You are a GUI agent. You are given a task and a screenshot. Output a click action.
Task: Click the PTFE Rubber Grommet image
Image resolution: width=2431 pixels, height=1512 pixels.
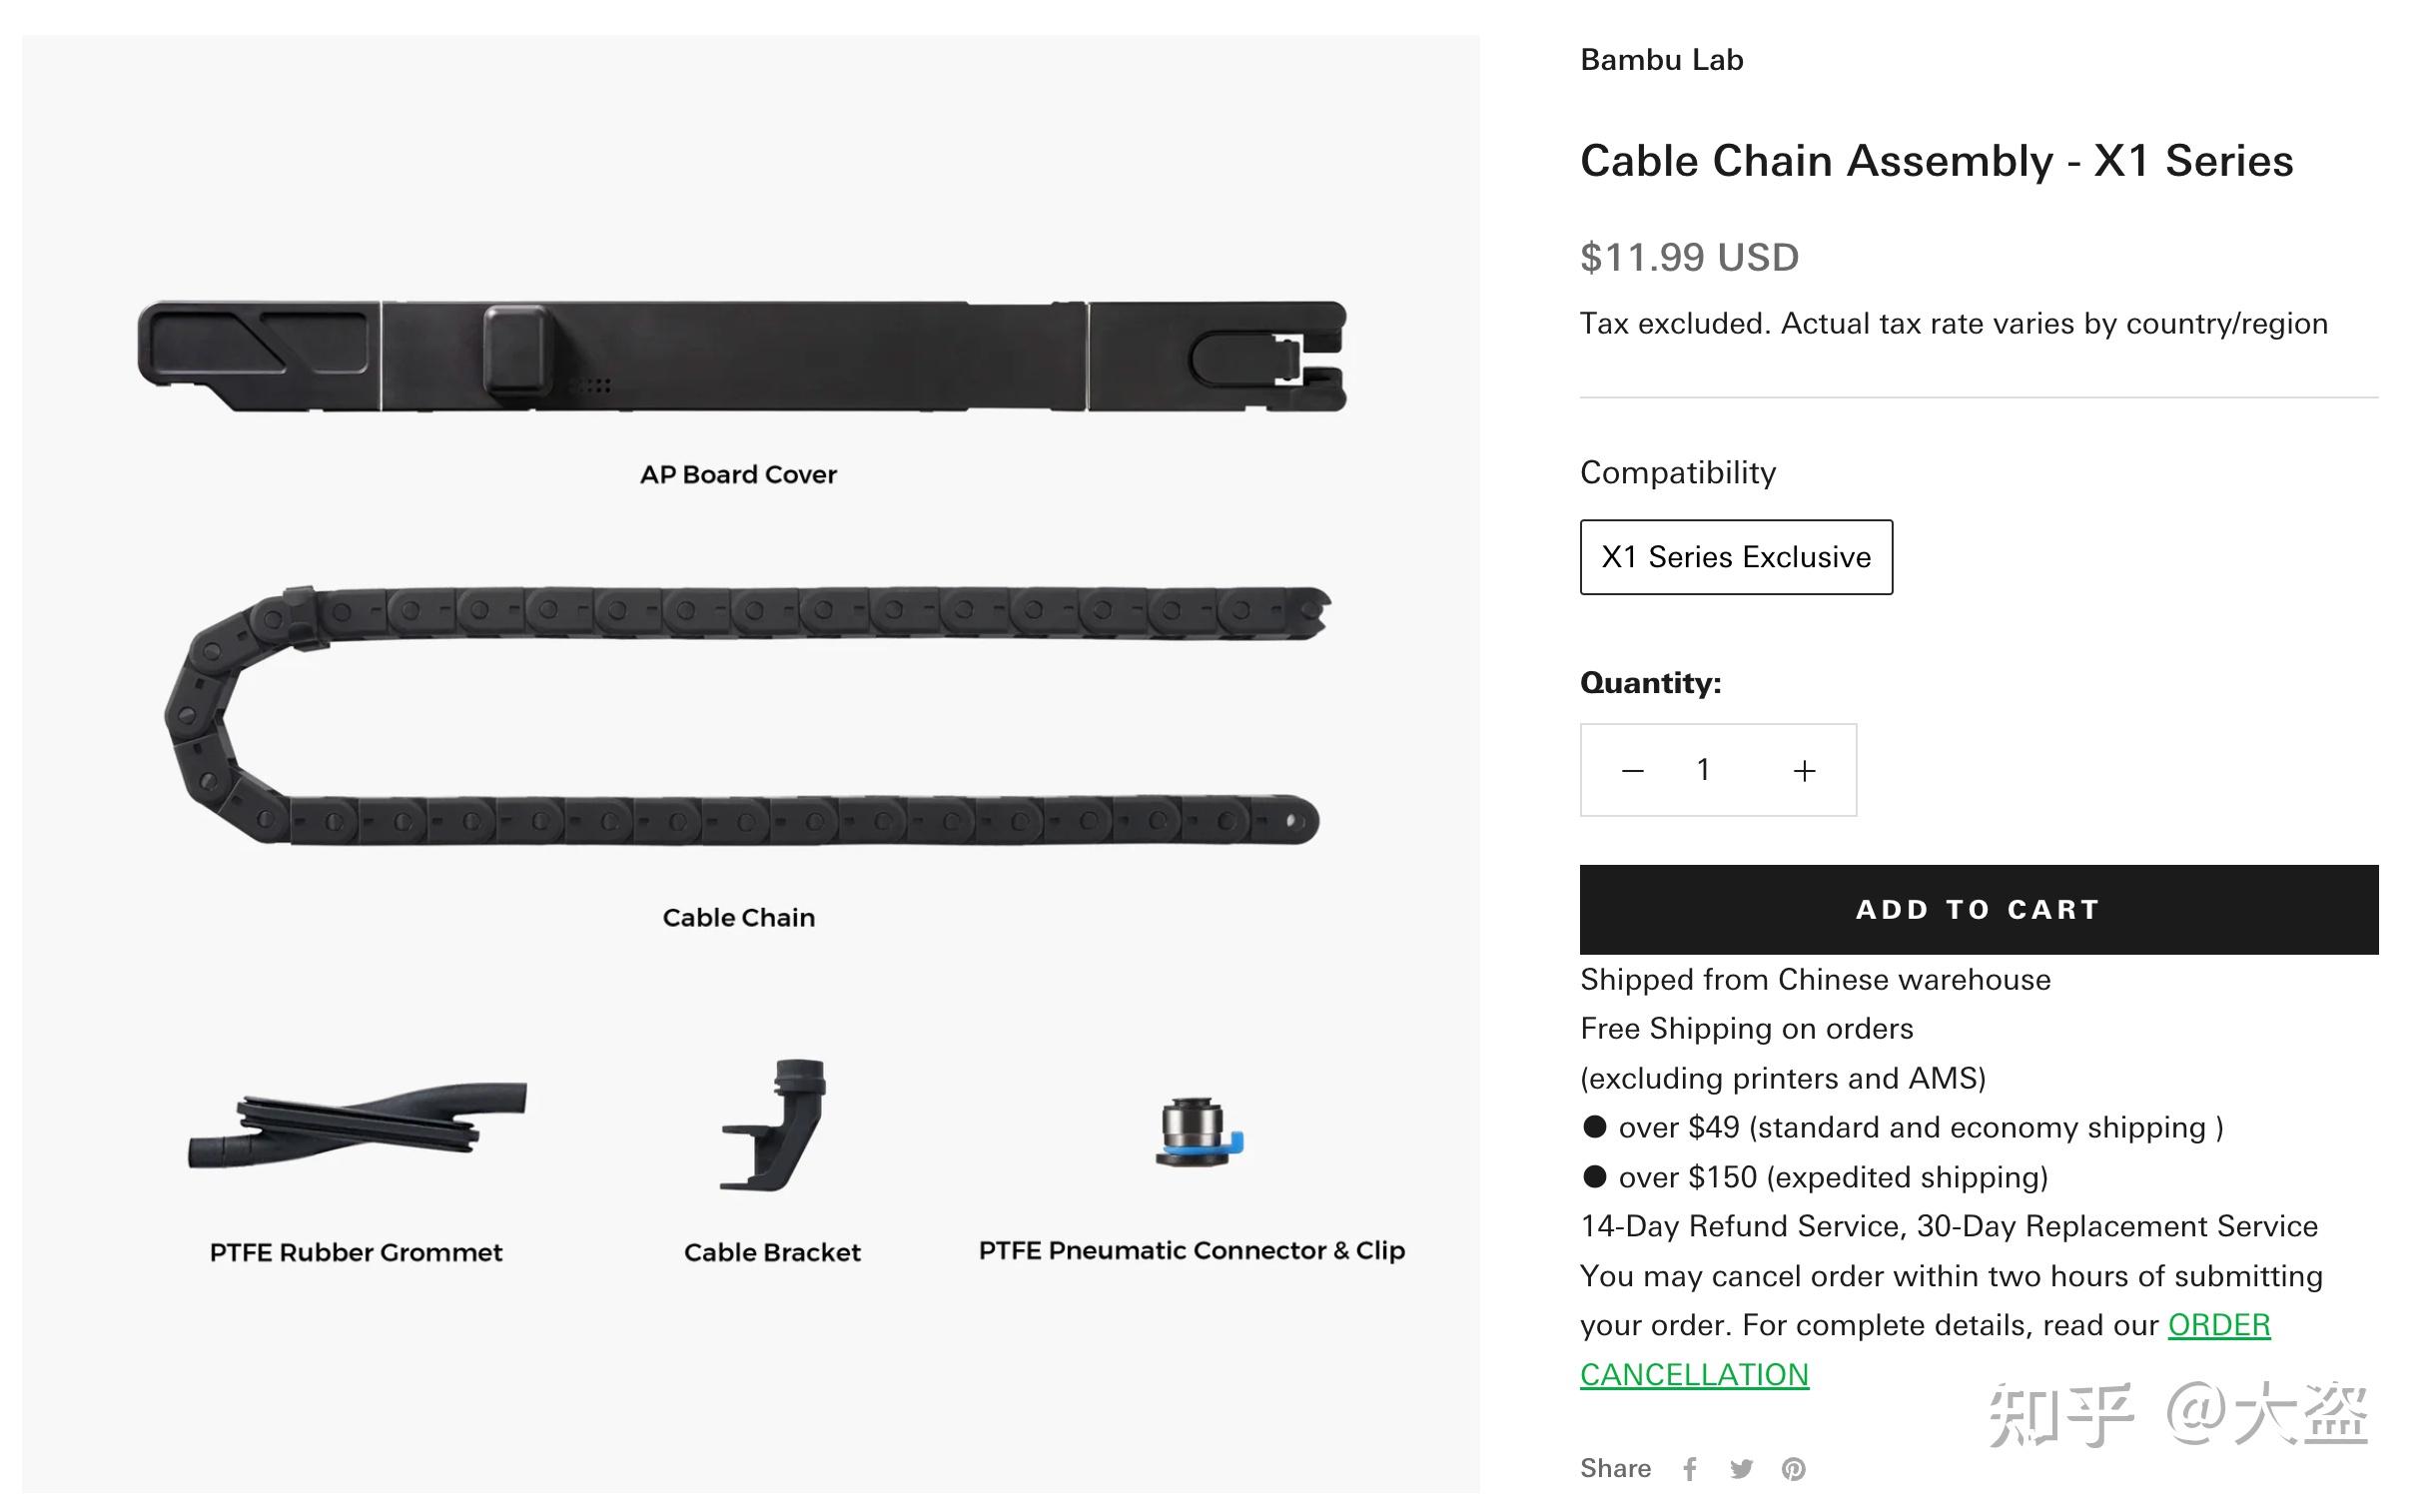point(356,1126)
